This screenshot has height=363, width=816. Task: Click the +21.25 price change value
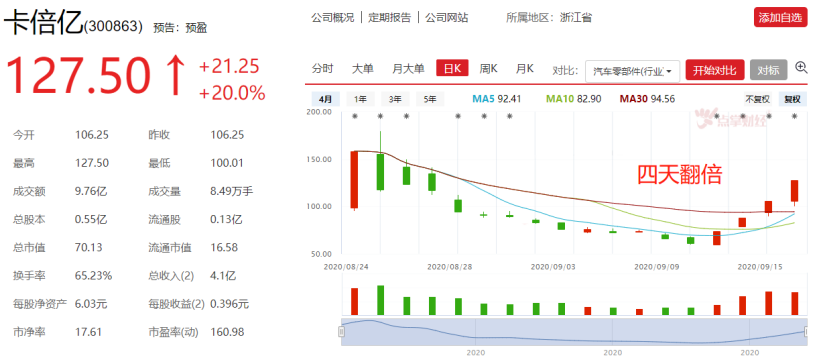tap(229, 67)
